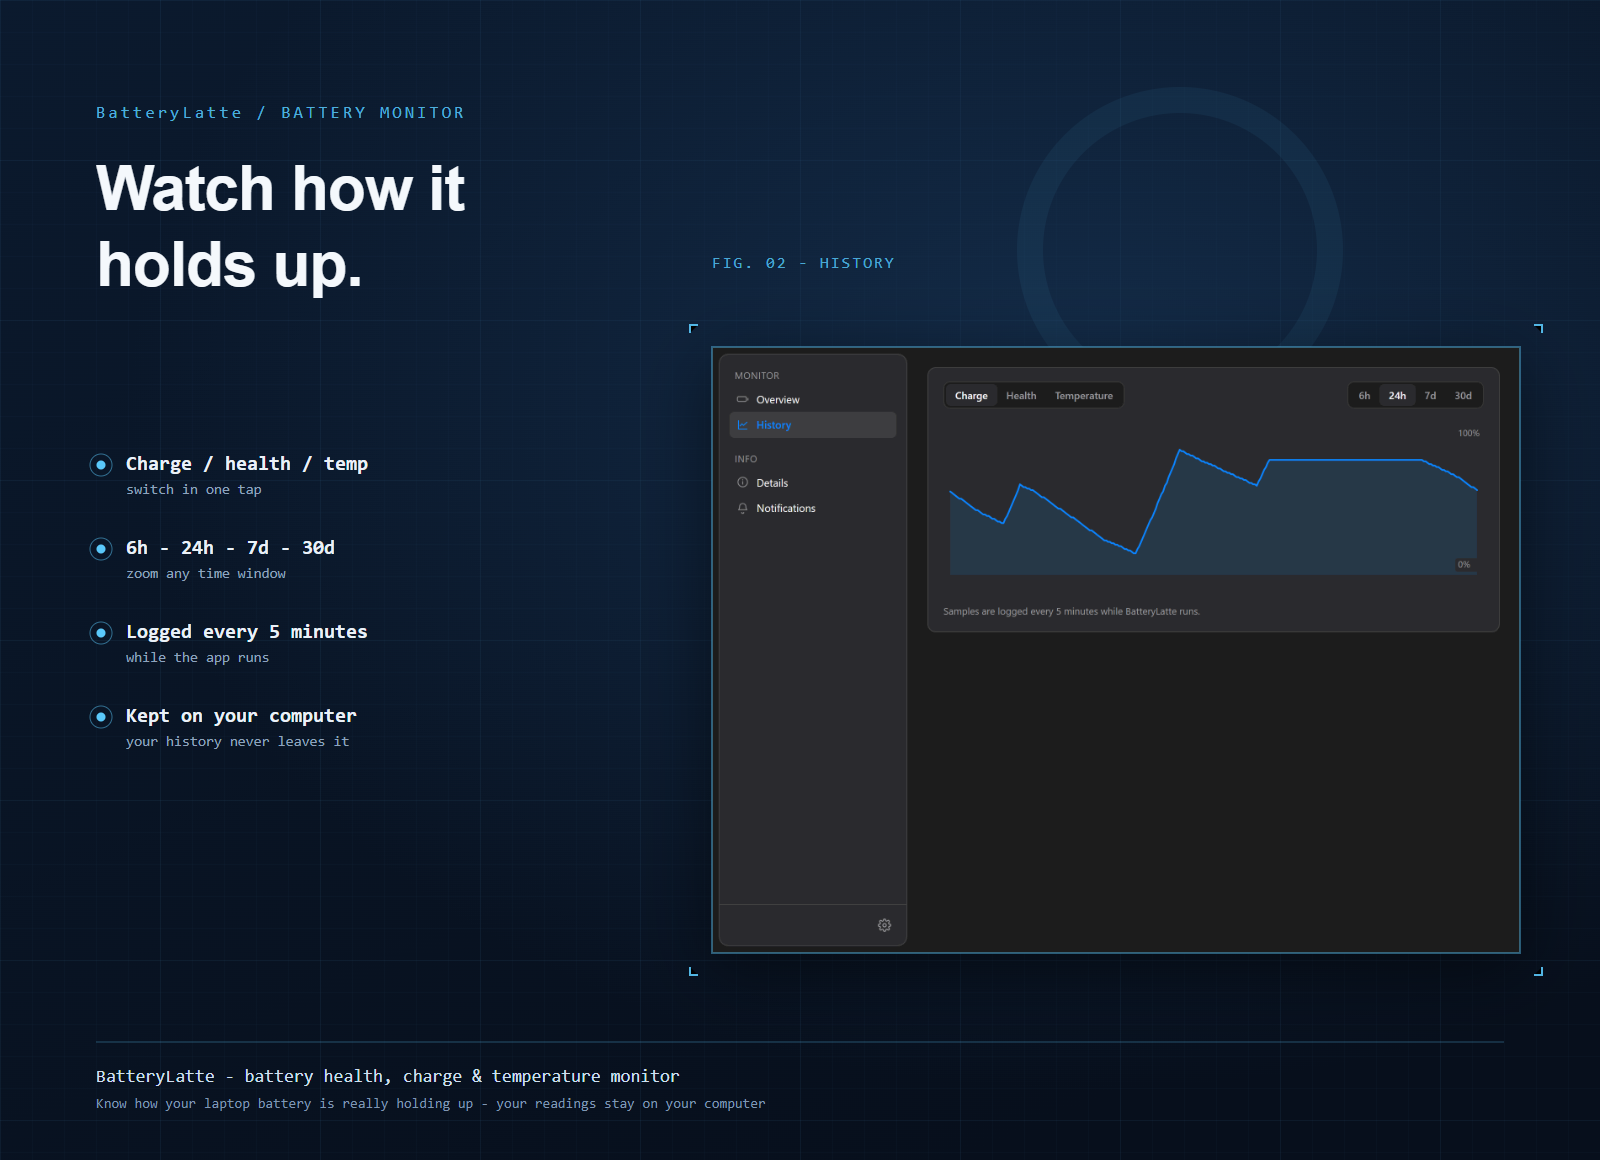Click the 'your history never leaves it' subtitle

click(x=238, y=742)
